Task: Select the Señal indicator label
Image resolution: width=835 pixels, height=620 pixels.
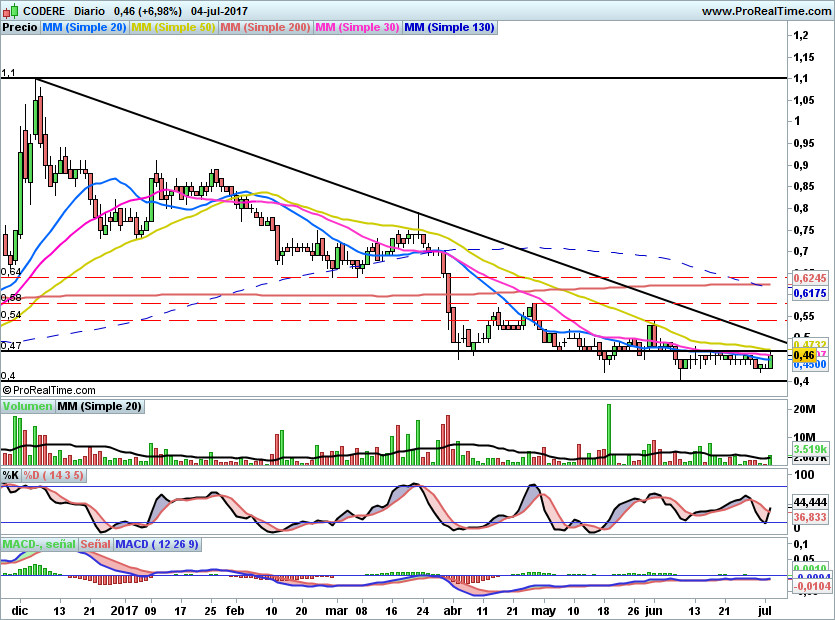Action: pyautogui.click(x=92, y=544)
